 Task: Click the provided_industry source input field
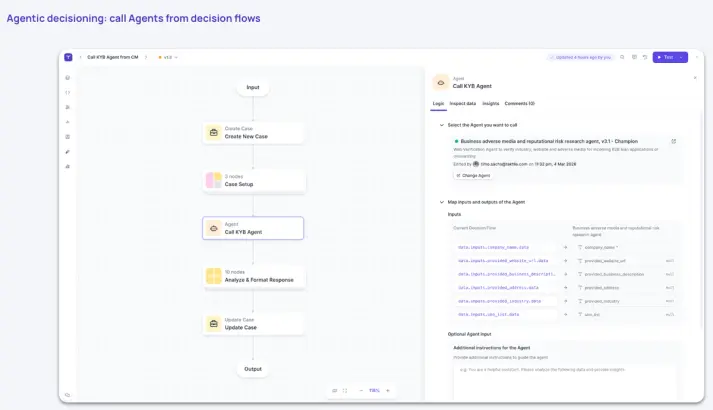(x=506, y=301)
